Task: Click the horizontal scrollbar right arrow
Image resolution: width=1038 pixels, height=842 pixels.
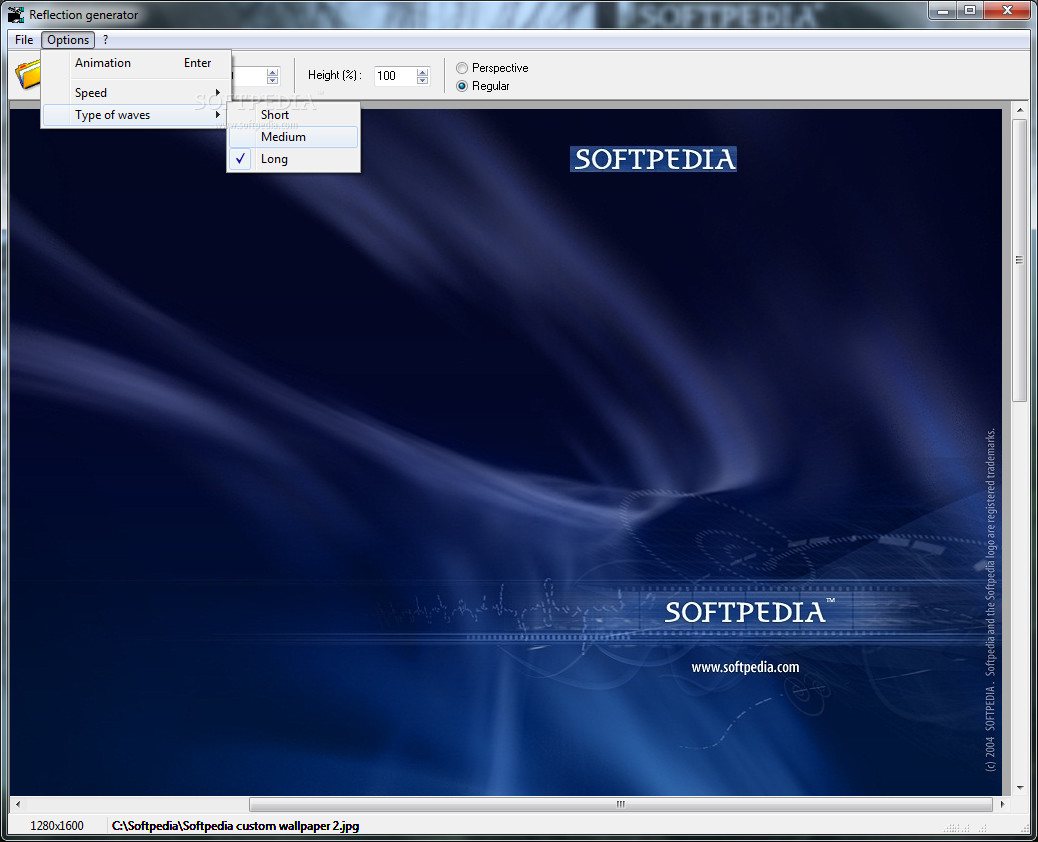Action: pos(1002,804)
